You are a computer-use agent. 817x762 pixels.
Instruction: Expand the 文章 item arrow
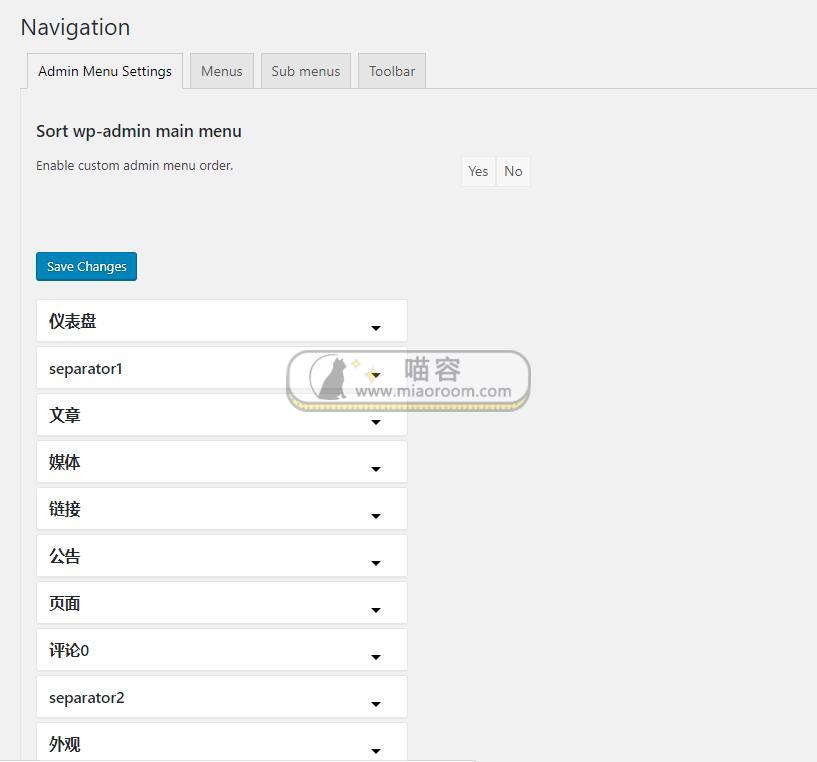tap(376, 422)
